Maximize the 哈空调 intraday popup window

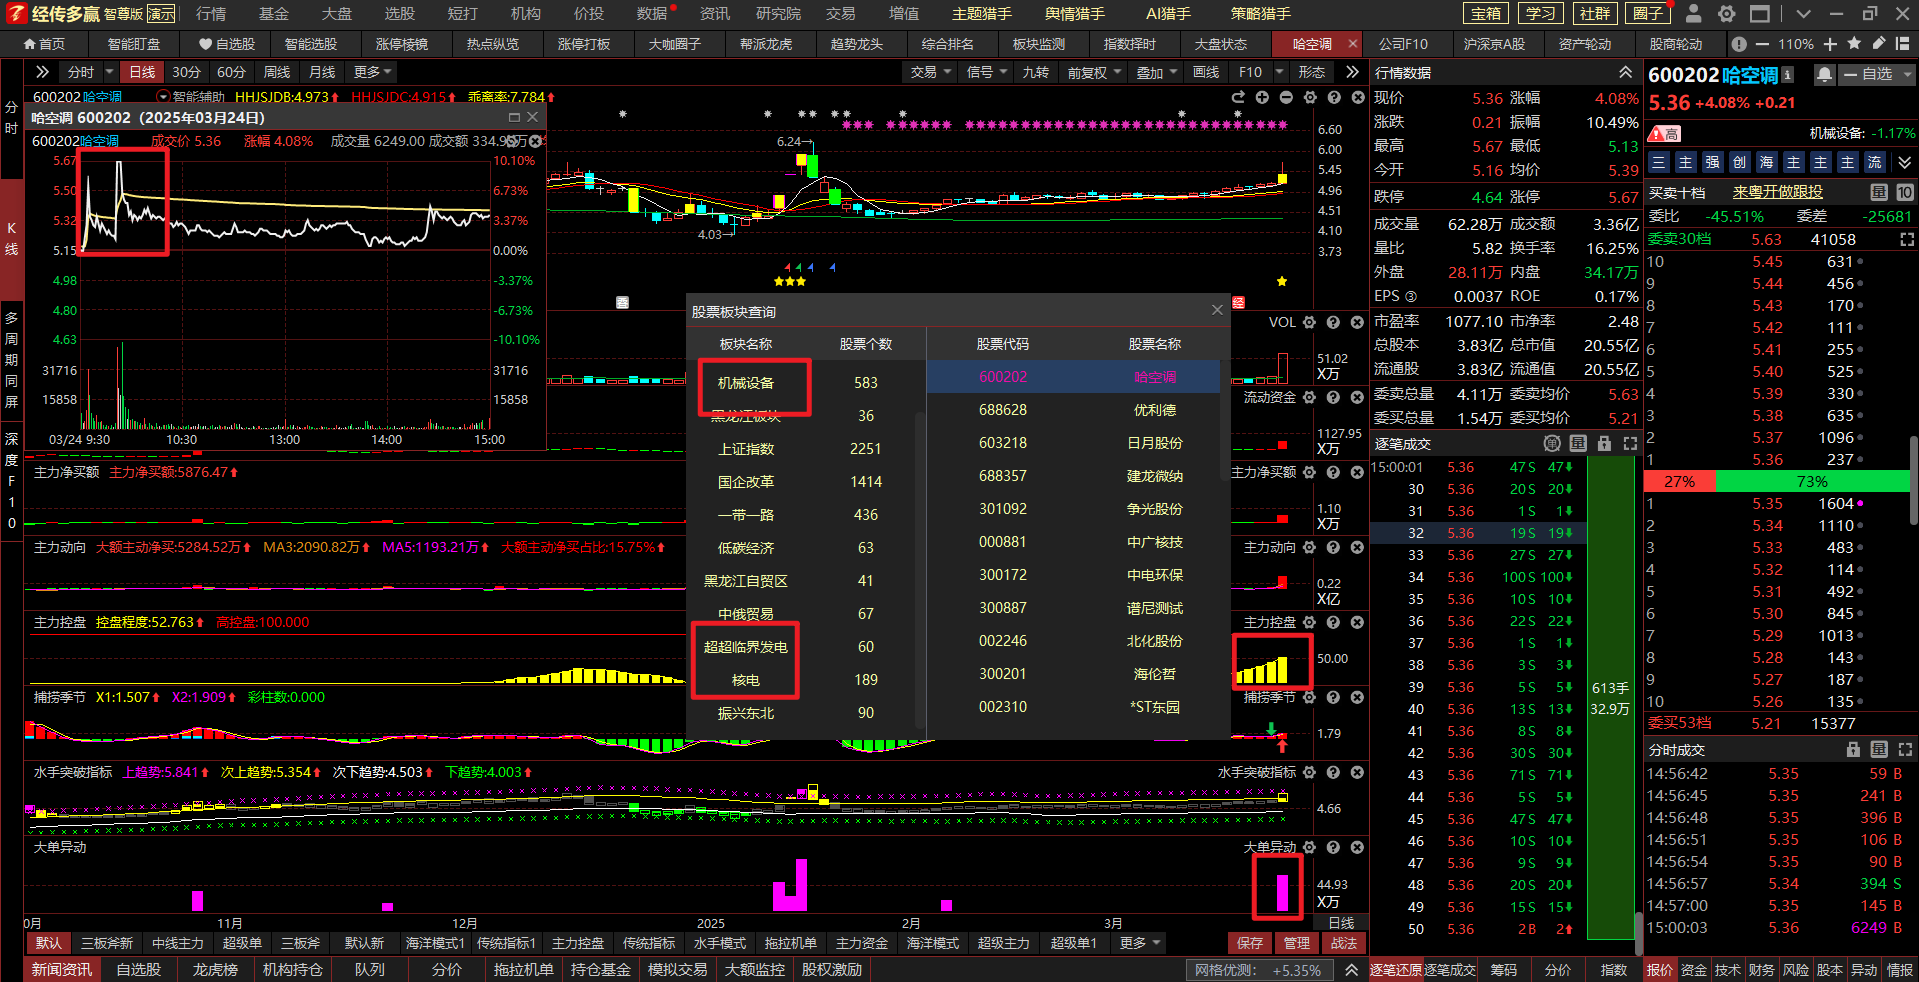tap(514, 117)
